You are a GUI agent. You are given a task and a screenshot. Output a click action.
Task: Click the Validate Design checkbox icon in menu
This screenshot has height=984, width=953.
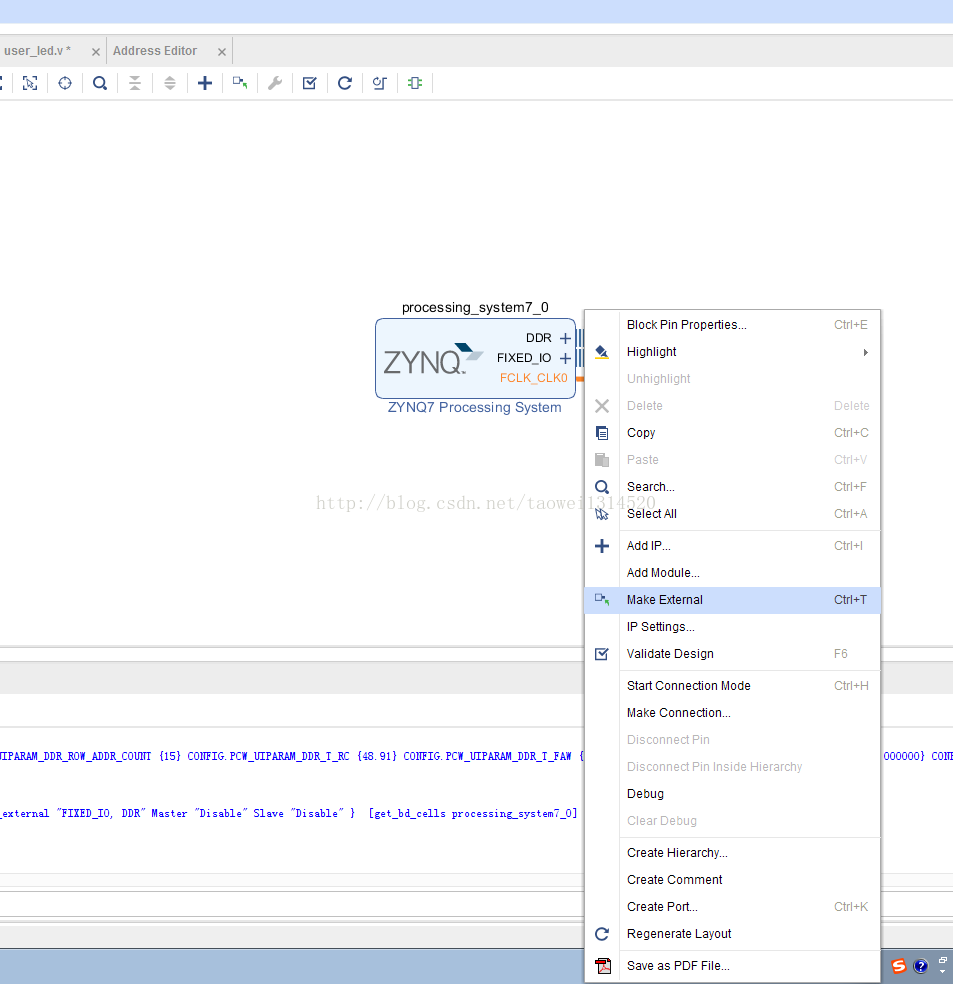pos(602,654)
